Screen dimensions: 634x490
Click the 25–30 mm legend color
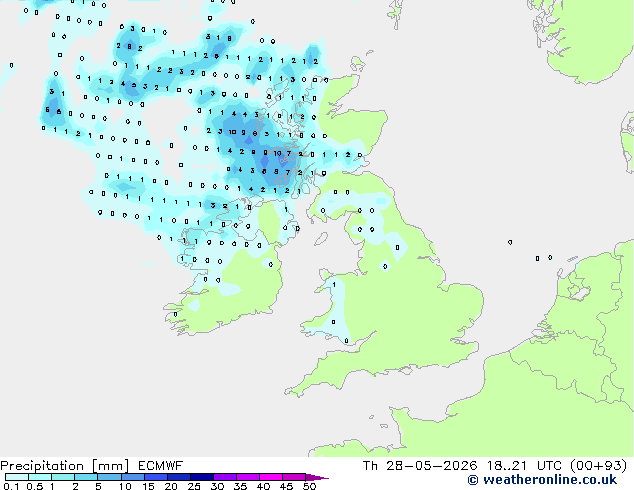point(201,477)
